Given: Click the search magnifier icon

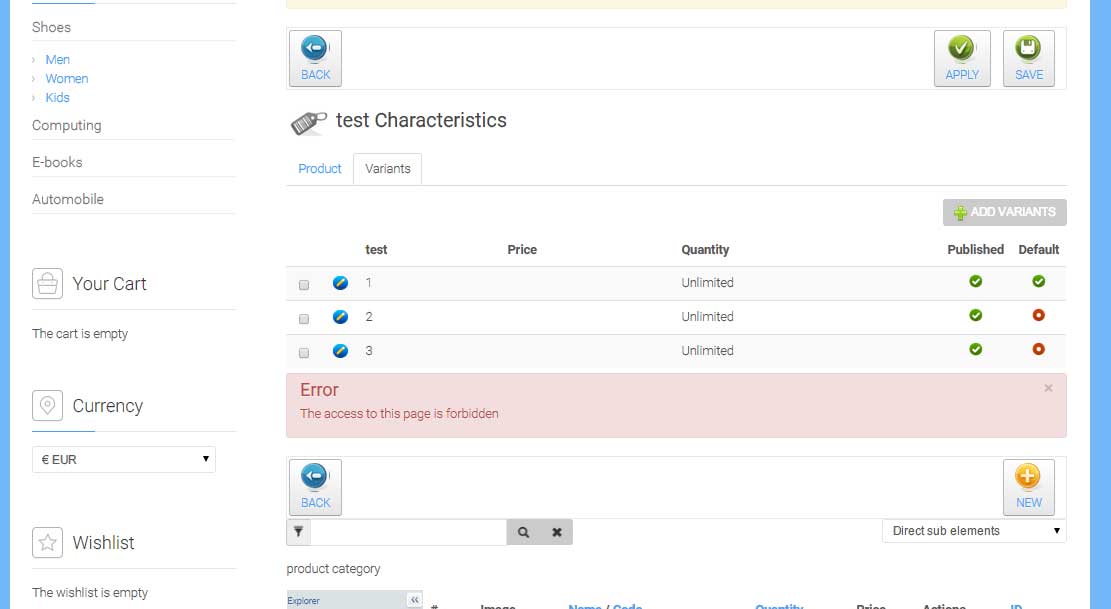Looking at the screenshot, I should tap(523, 533).
